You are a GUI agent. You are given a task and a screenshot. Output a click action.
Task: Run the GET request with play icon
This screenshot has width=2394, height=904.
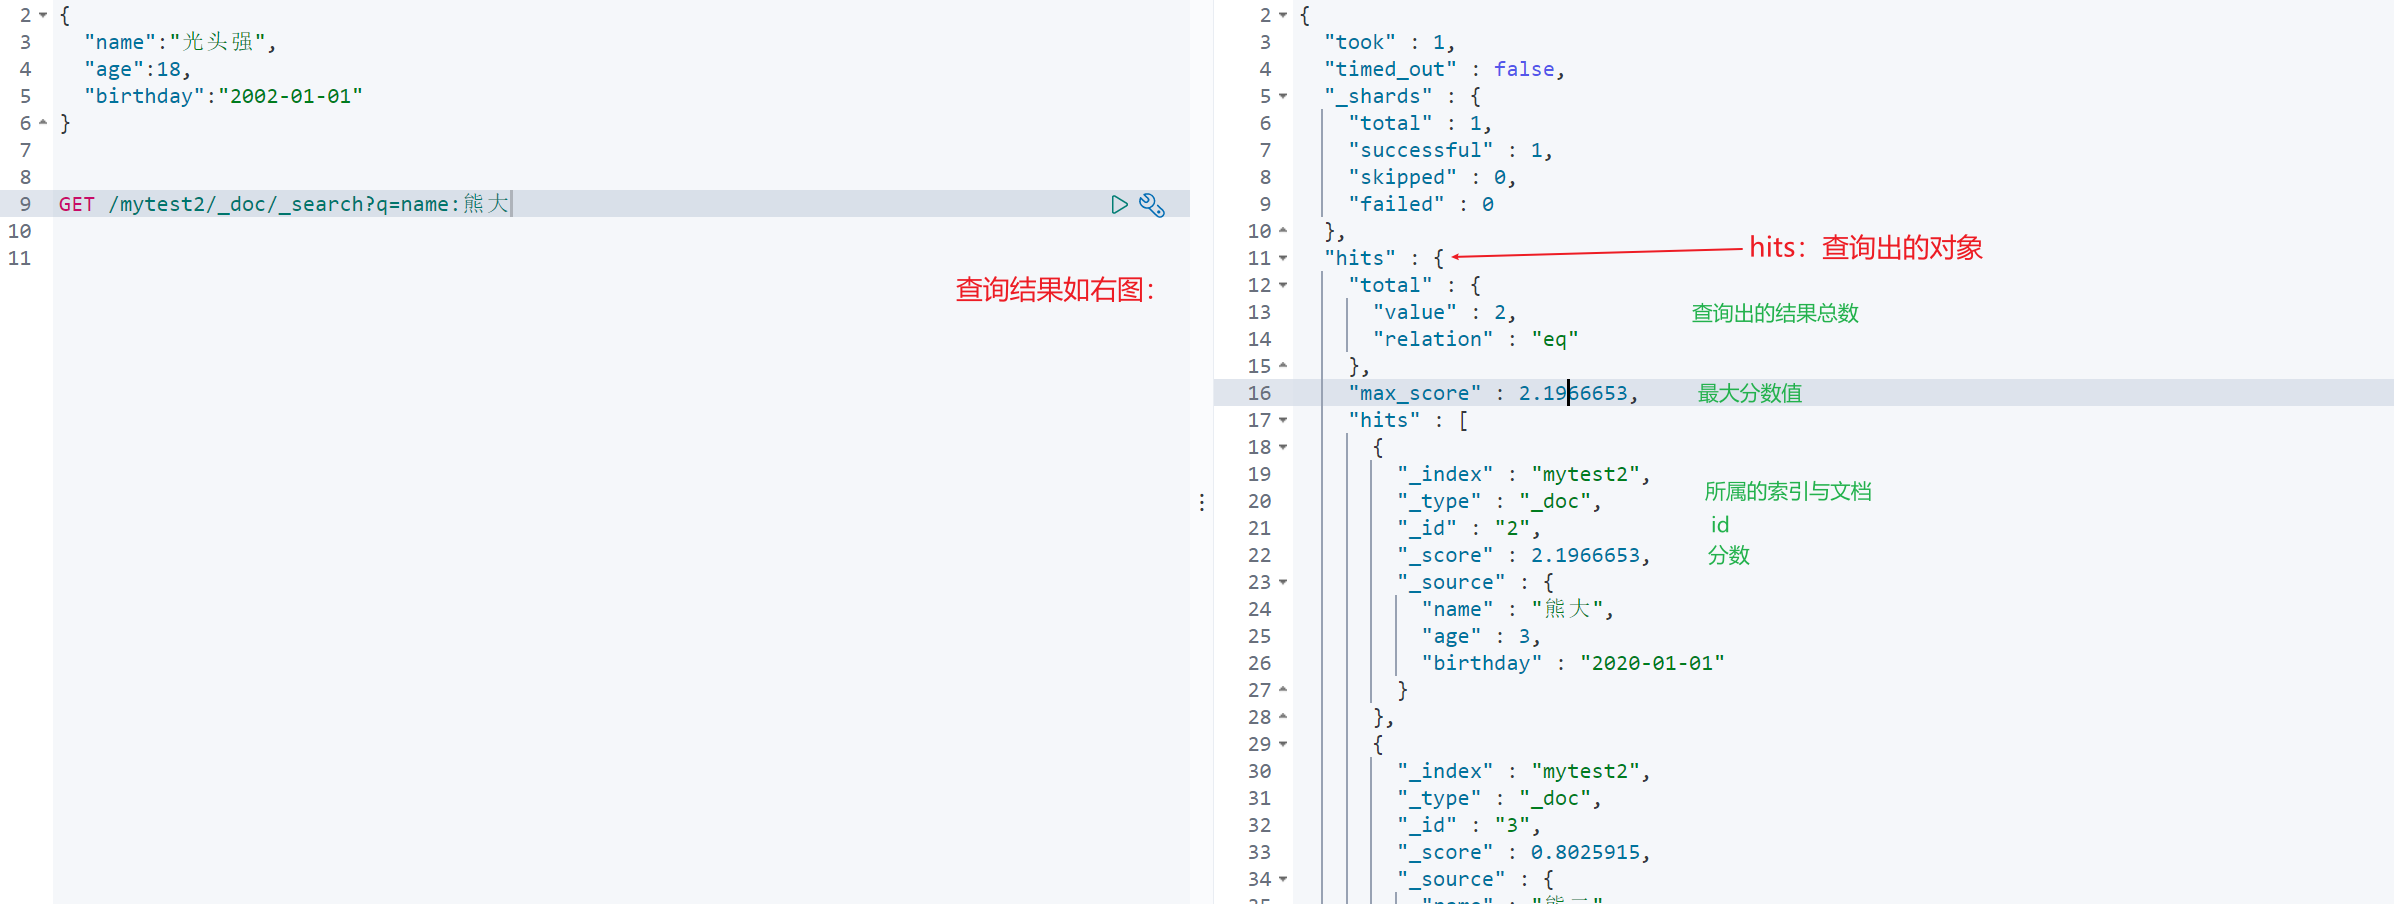click(1119, 204)
